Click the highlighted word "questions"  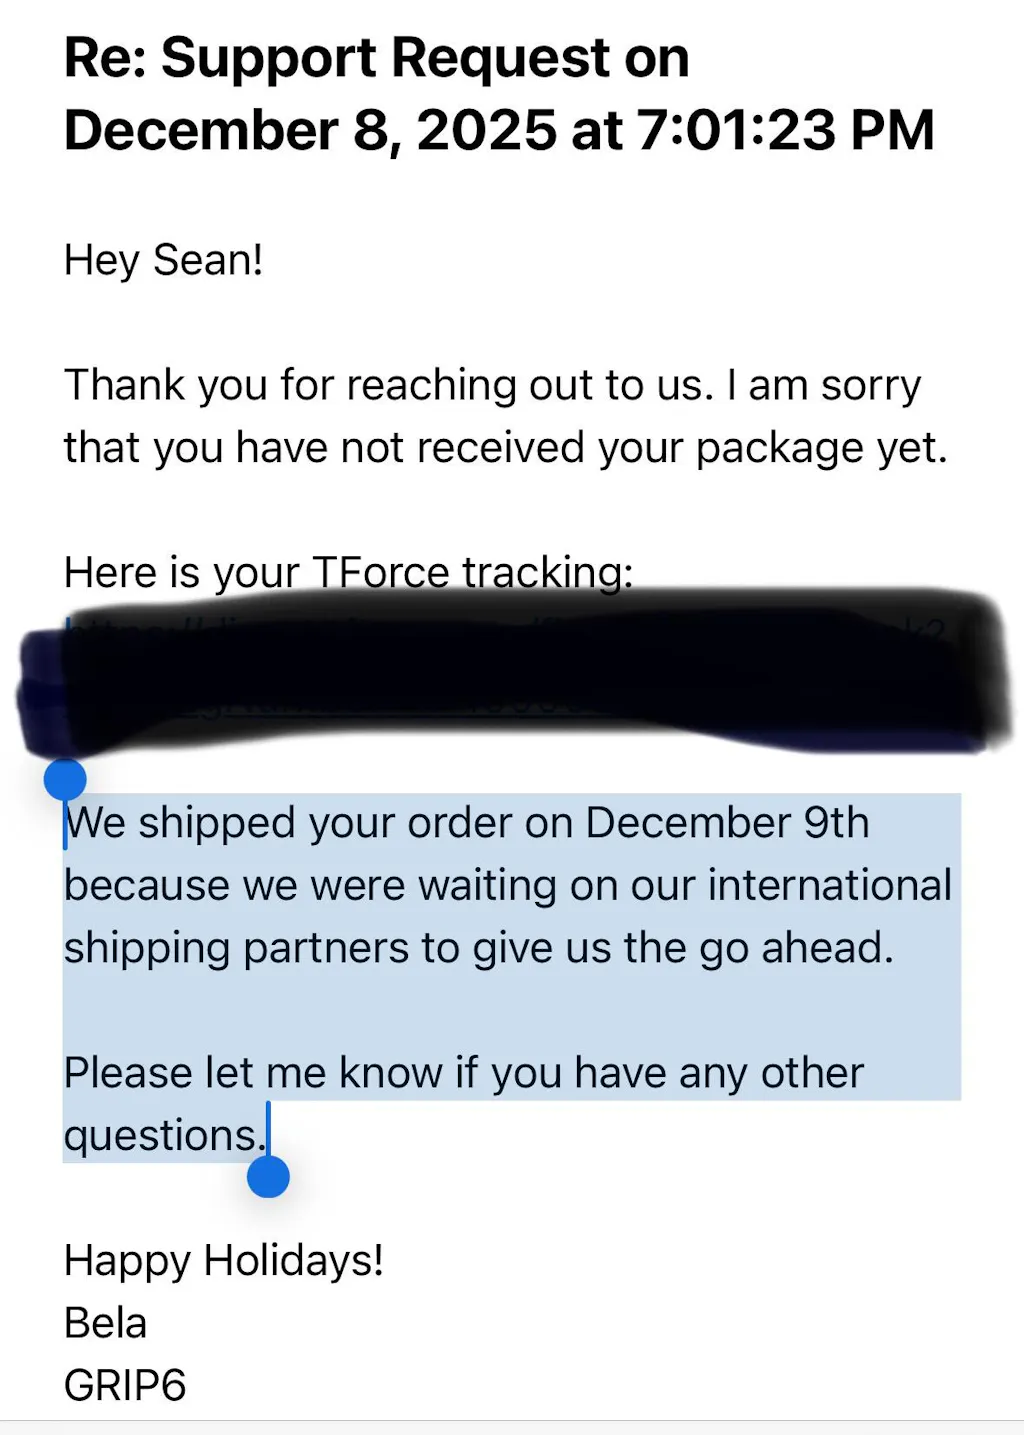(x=160, y=1136)
